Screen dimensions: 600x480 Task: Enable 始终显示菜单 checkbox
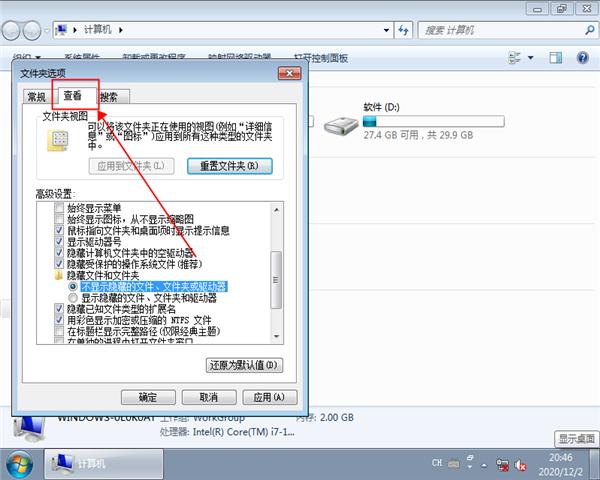(59, 208)
